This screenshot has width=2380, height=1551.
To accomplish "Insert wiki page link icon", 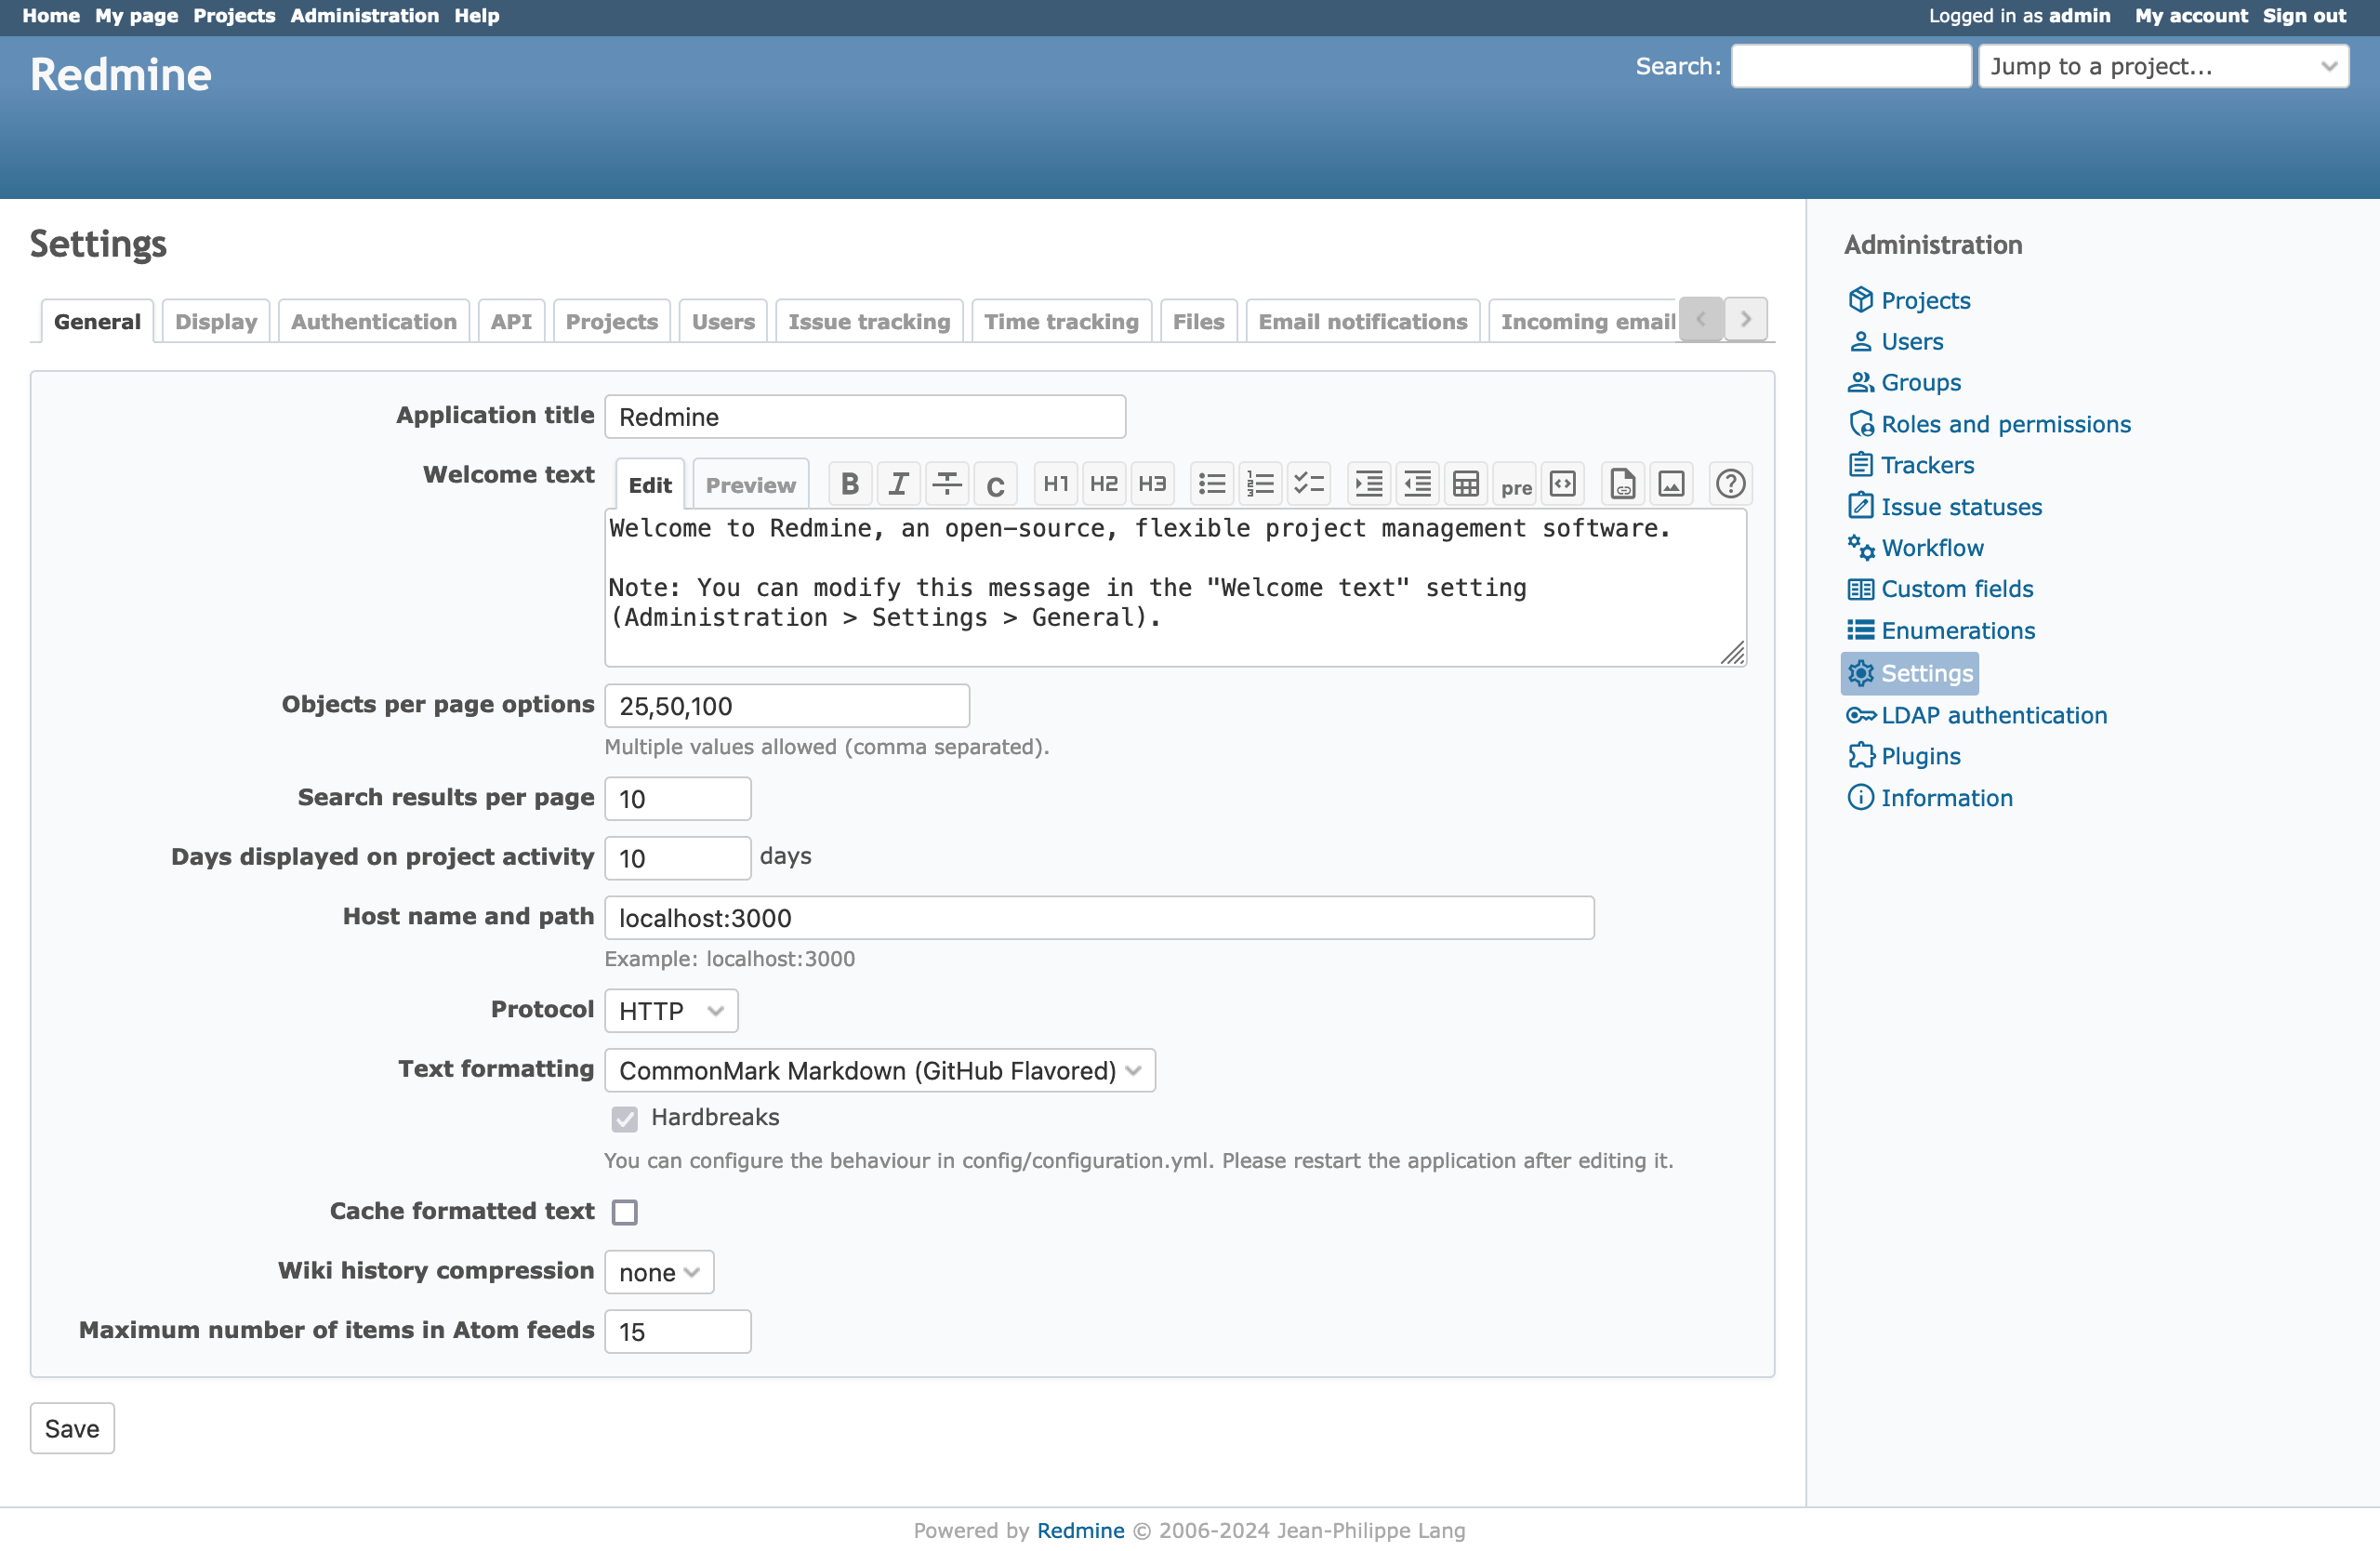I will point(1623,485).
